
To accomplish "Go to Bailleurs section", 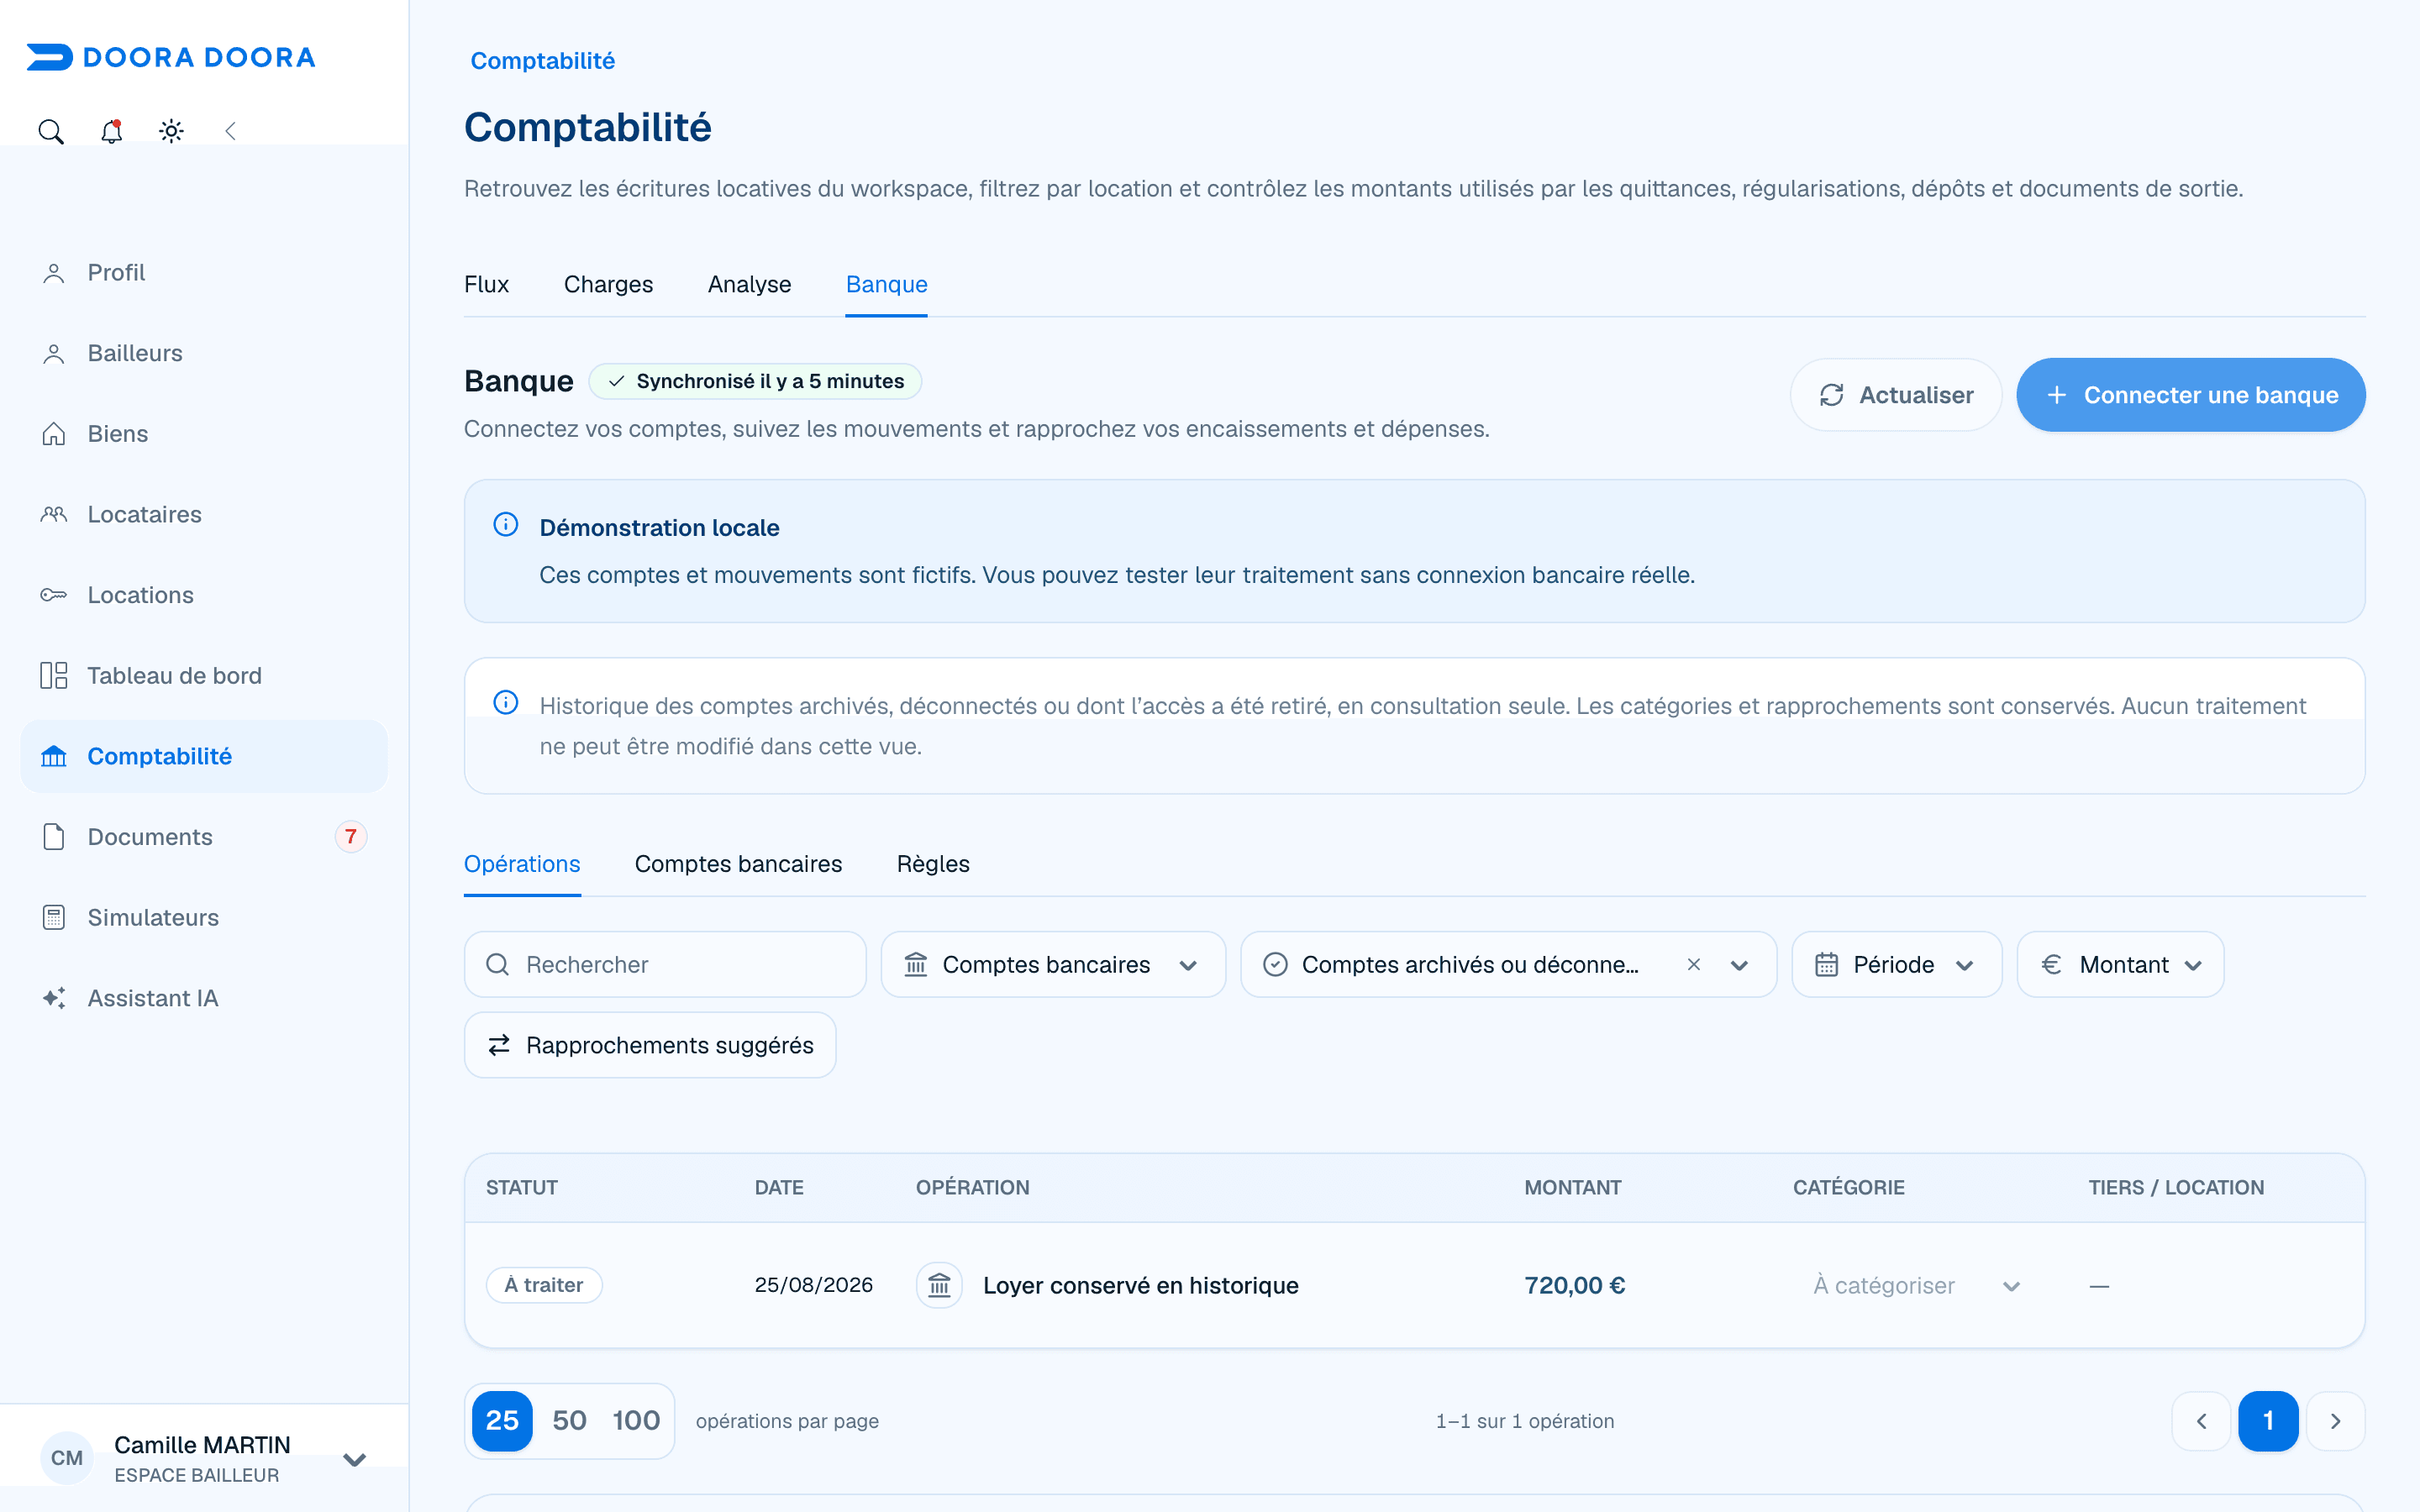I will (204, 353).
